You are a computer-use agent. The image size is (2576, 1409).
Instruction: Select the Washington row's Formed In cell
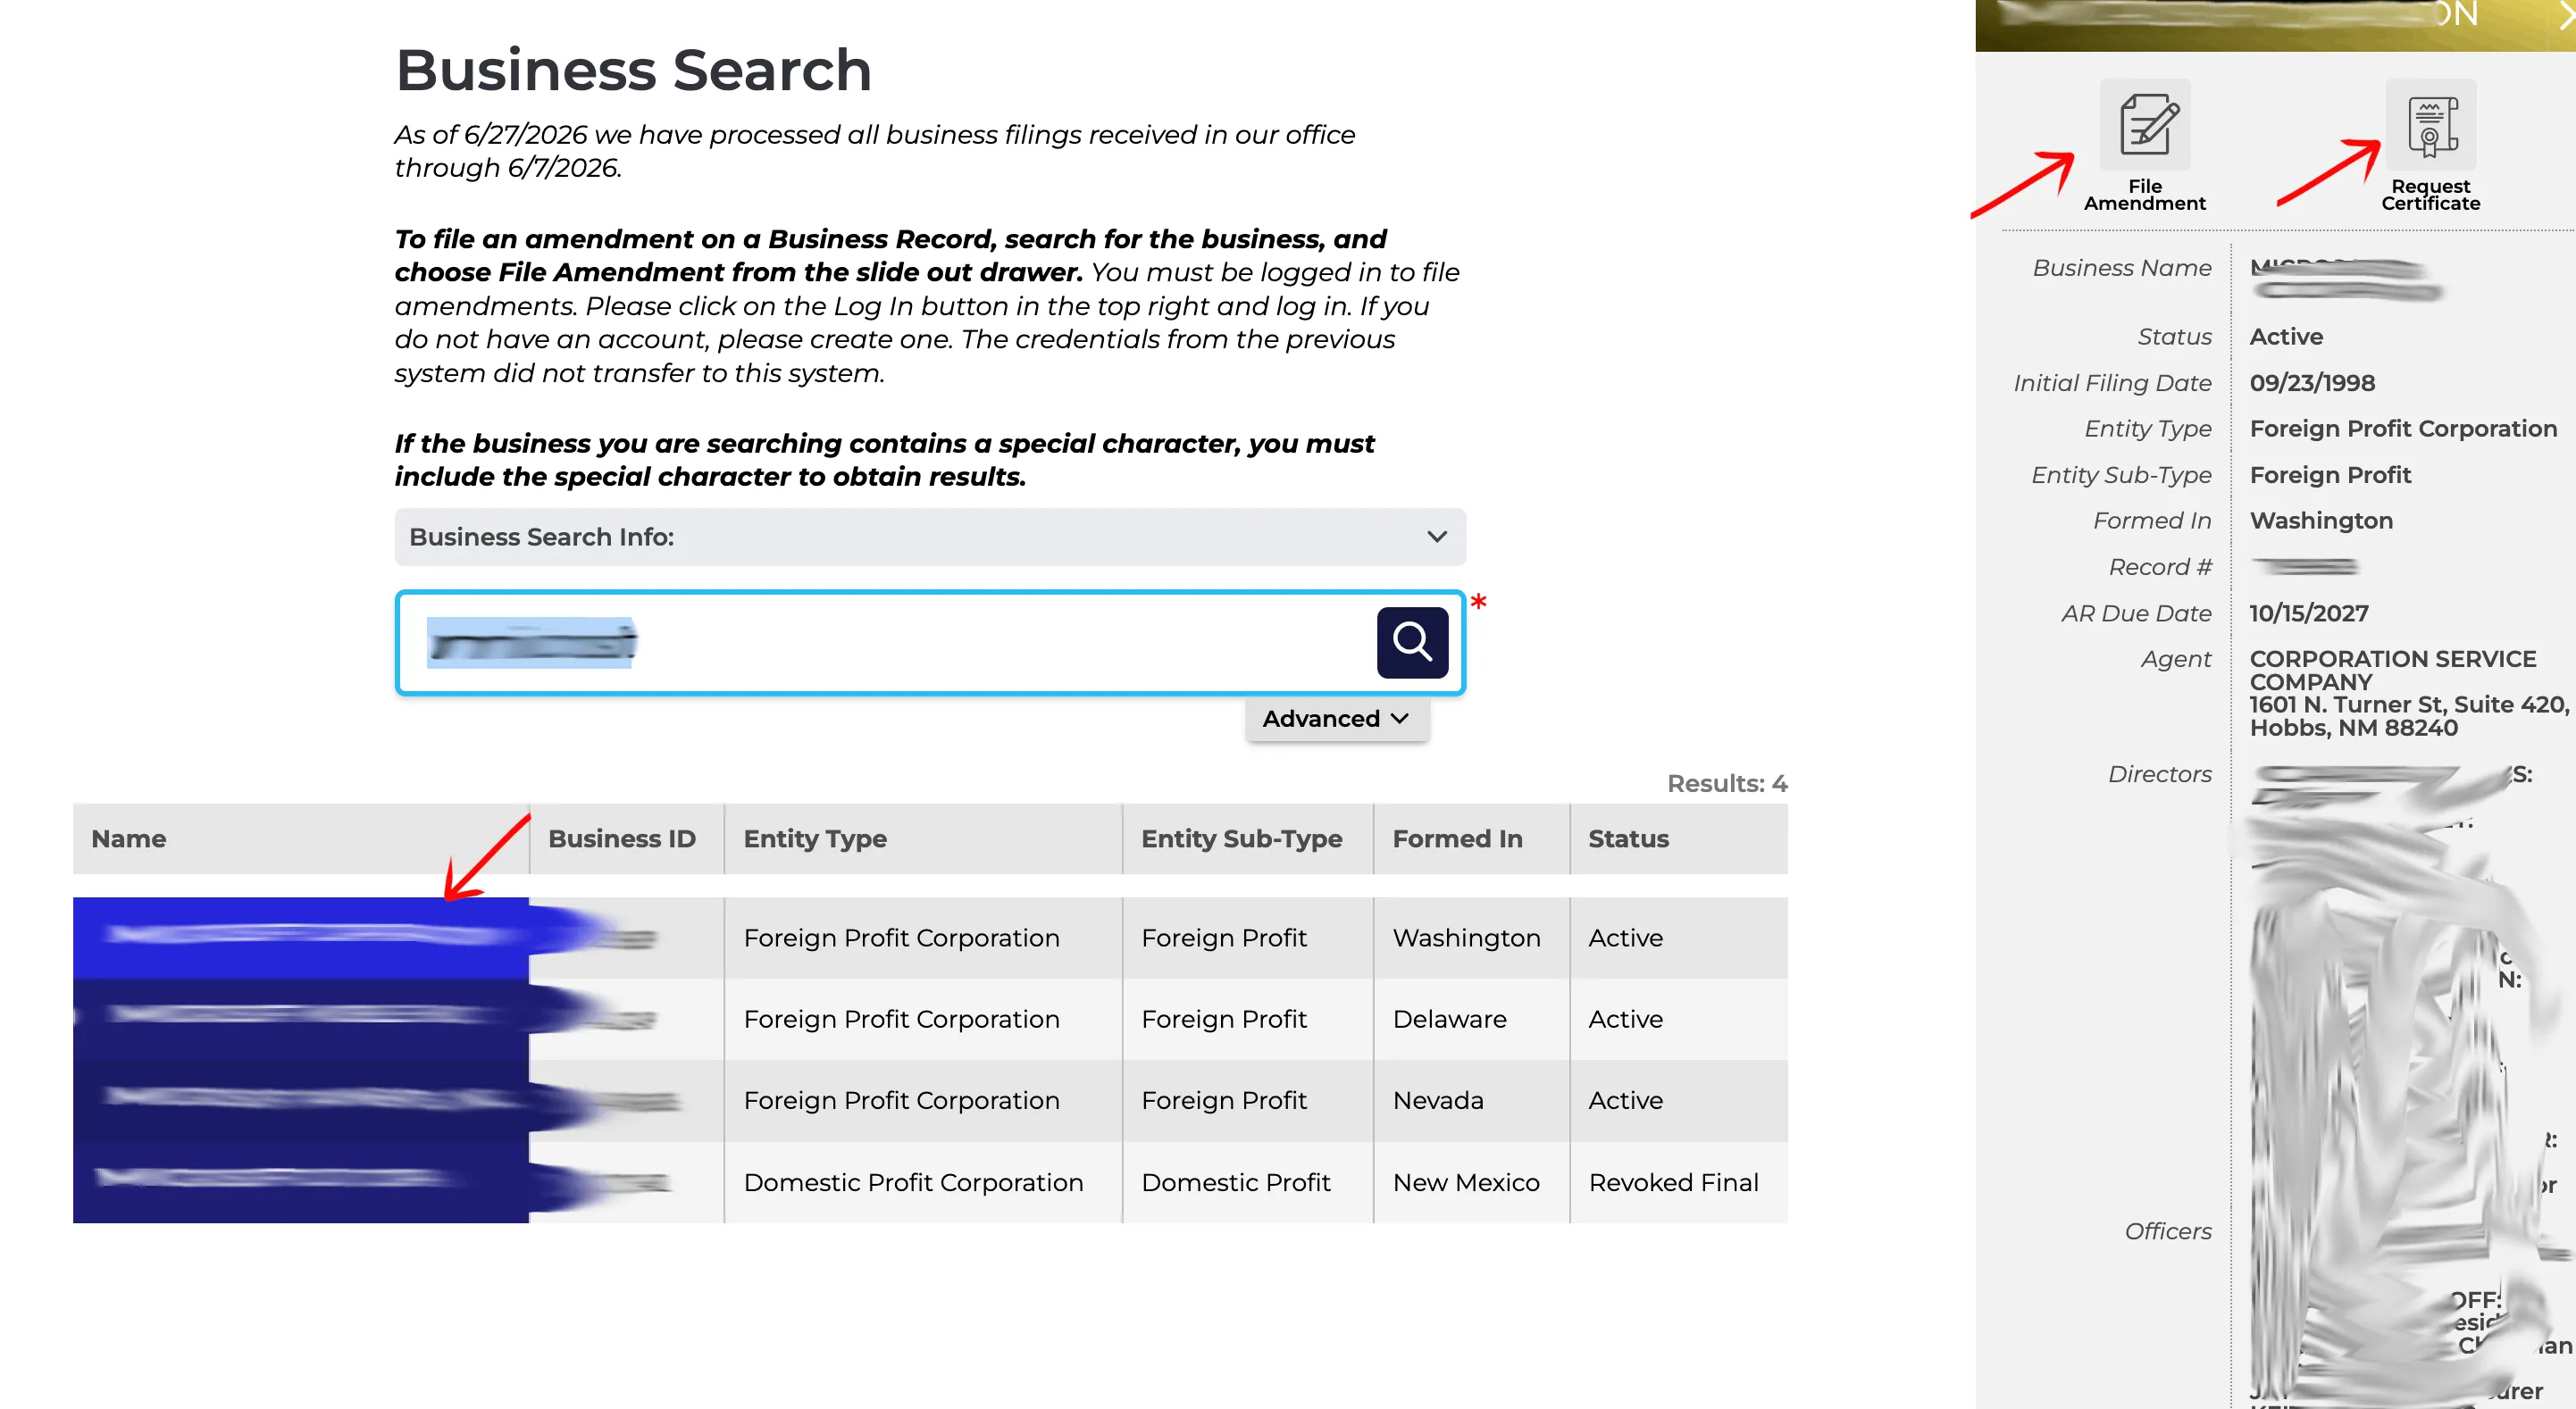pos(1470,938)
